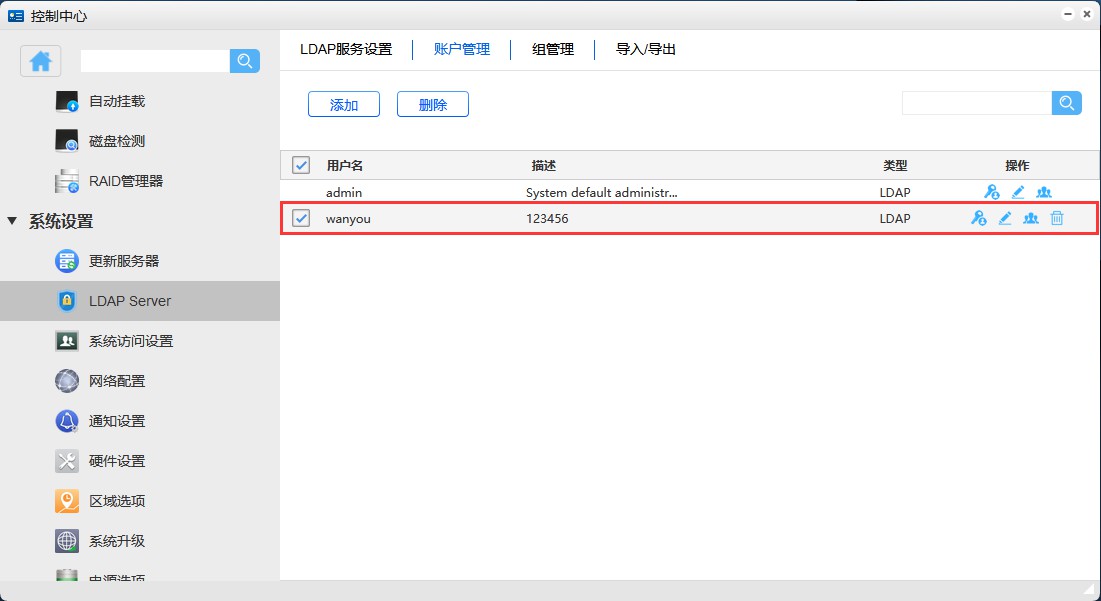Image resolution: width=1101 pixels, height=601 pixels.
Task: Open 系统访问设置 in the sidebar
Action: tap(131, 341)
